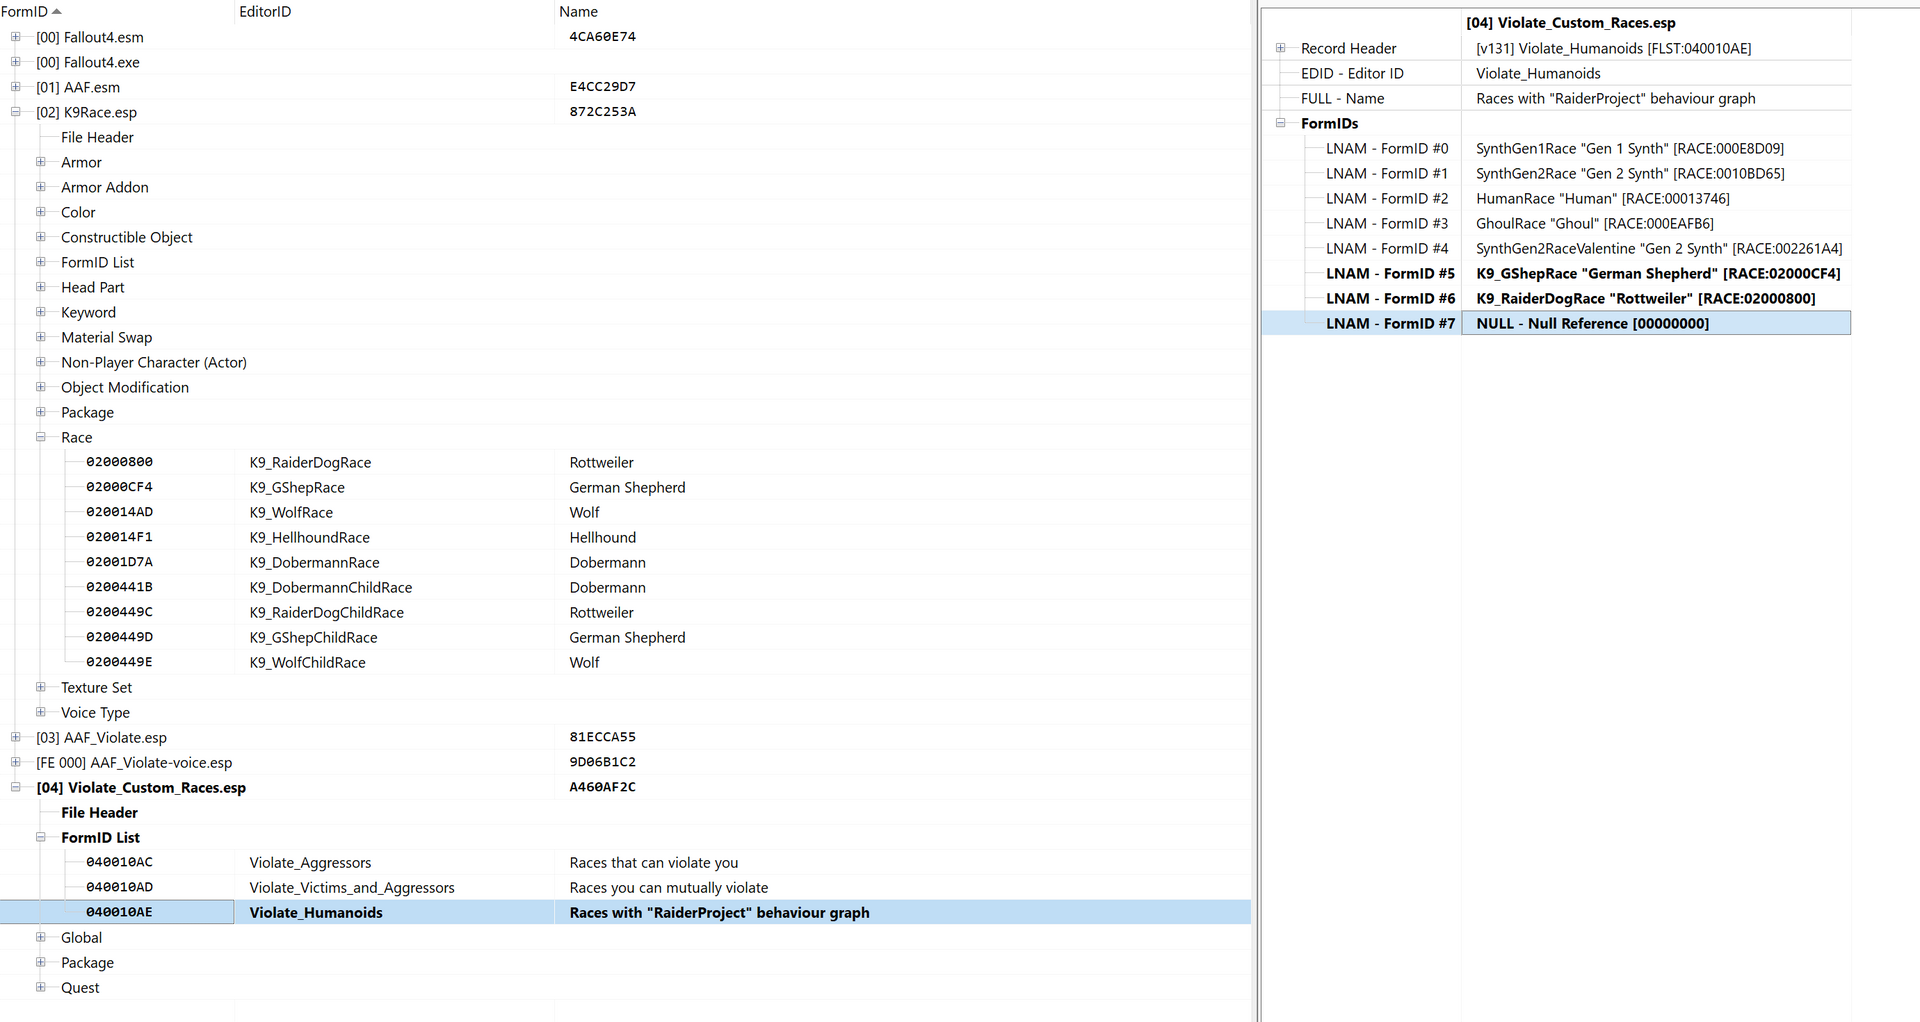The width and height of the screenshot is (1920, 1022).
Task: Expand the Global group
Action: point(40,937)
